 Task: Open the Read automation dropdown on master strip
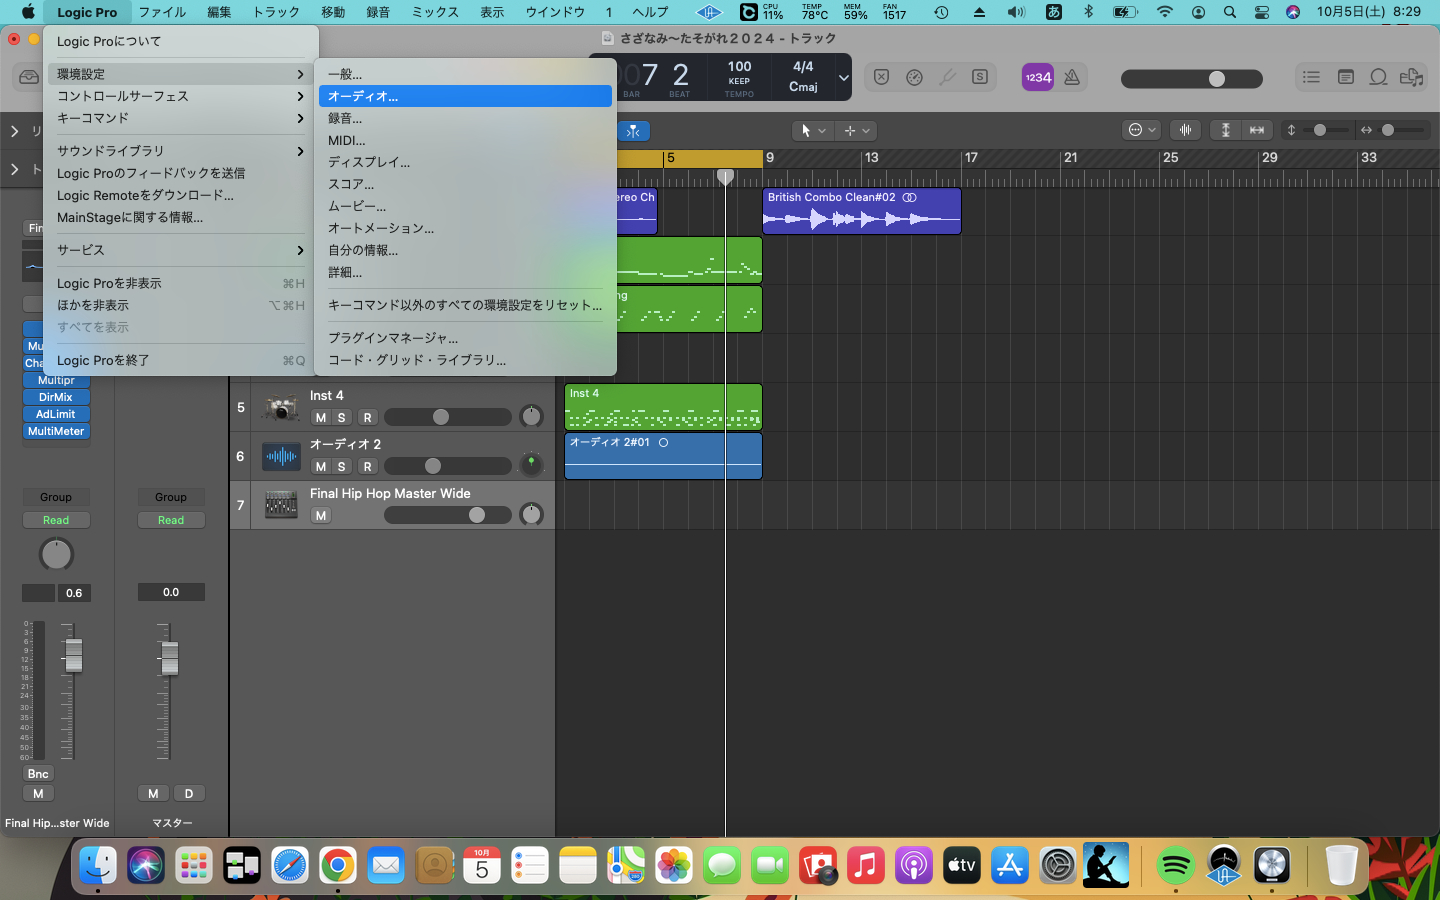click(x=171, y=520)
